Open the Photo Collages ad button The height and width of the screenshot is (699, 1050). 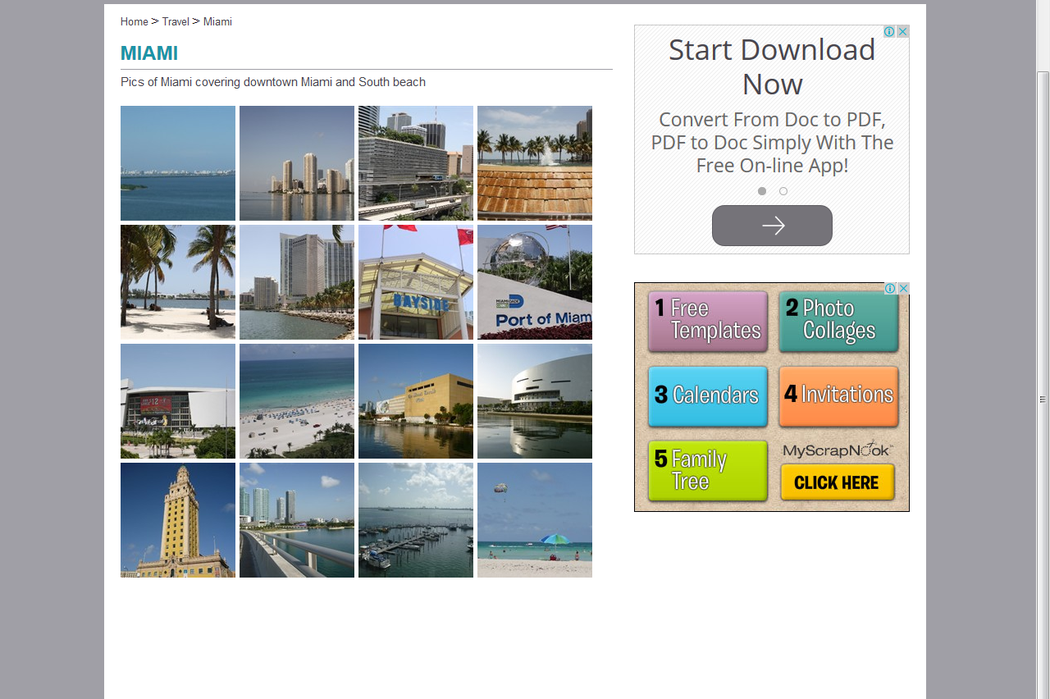click(x=838, y=321)
